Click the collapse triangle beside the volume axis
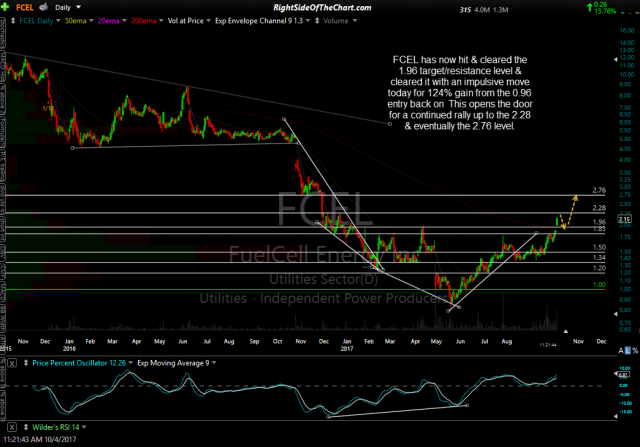Screen dimensions: 640x447 click(616, 314)
